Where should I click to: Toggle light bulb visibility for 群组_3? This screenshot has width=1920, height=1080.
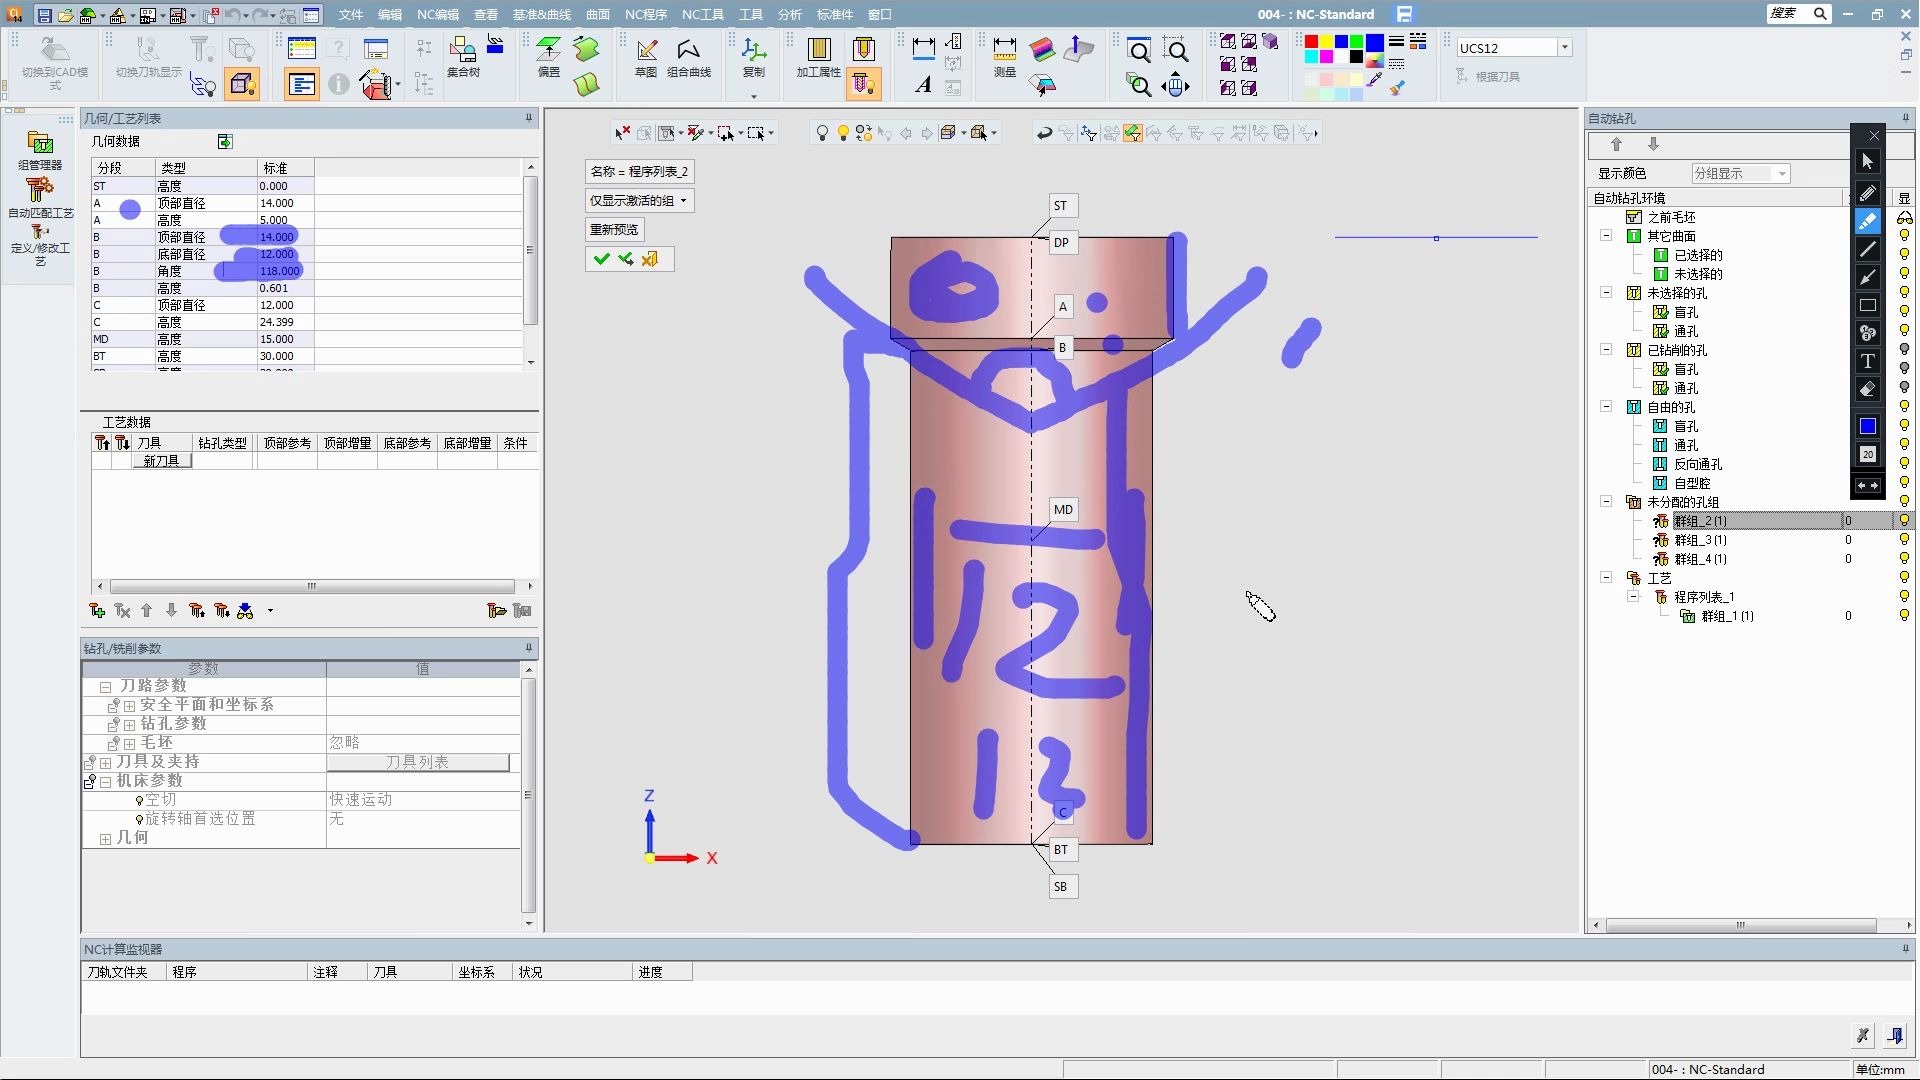1904,540
